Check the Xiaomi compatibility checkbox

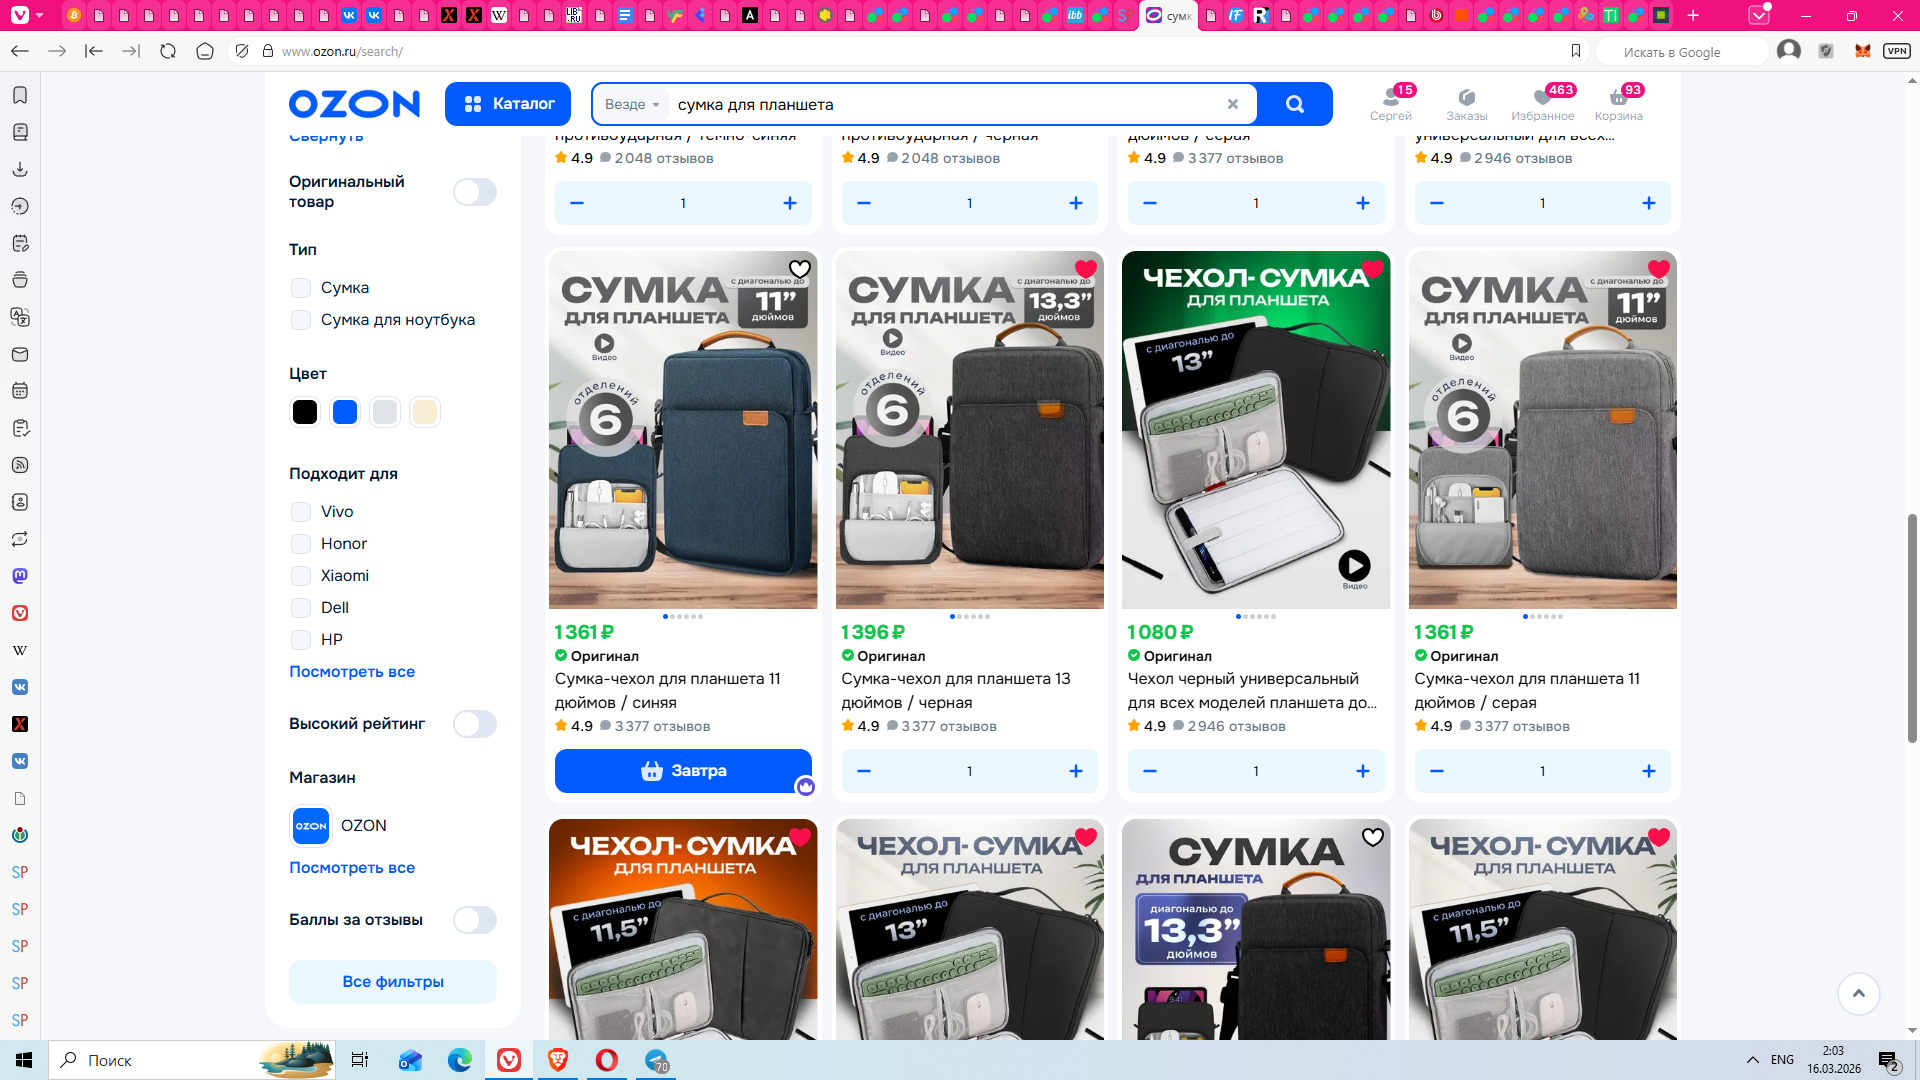(x=301, y=576)
